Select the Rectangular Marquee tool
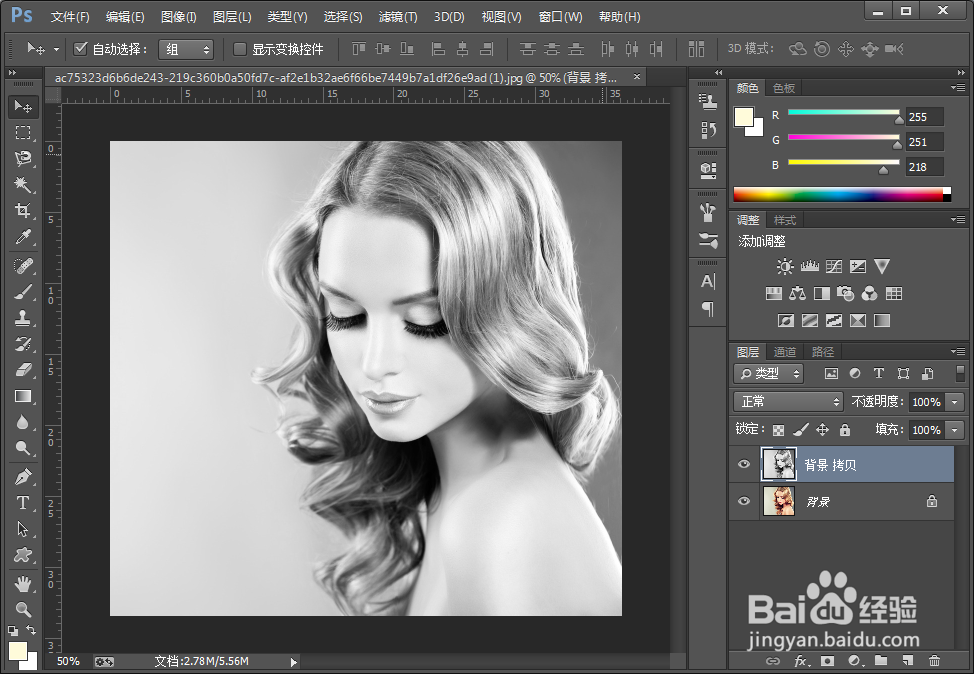 coord(23,132)
